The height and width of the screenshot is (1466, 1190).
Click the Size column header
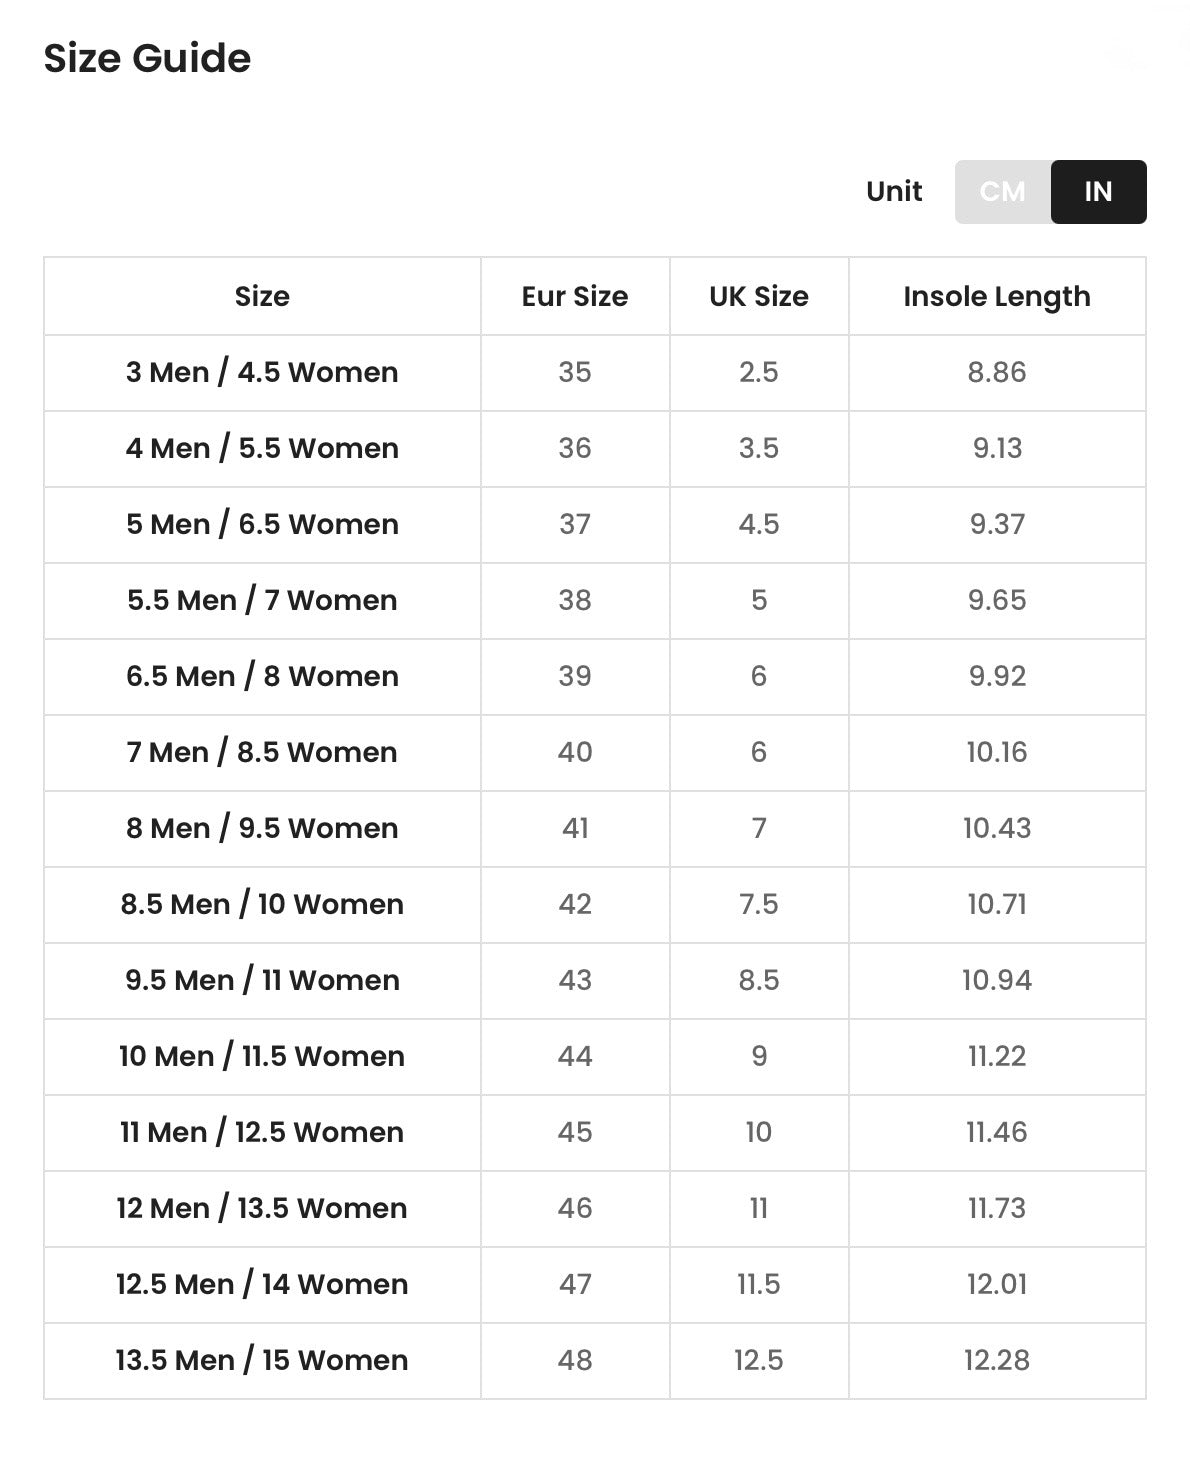[x=262, y=296]
